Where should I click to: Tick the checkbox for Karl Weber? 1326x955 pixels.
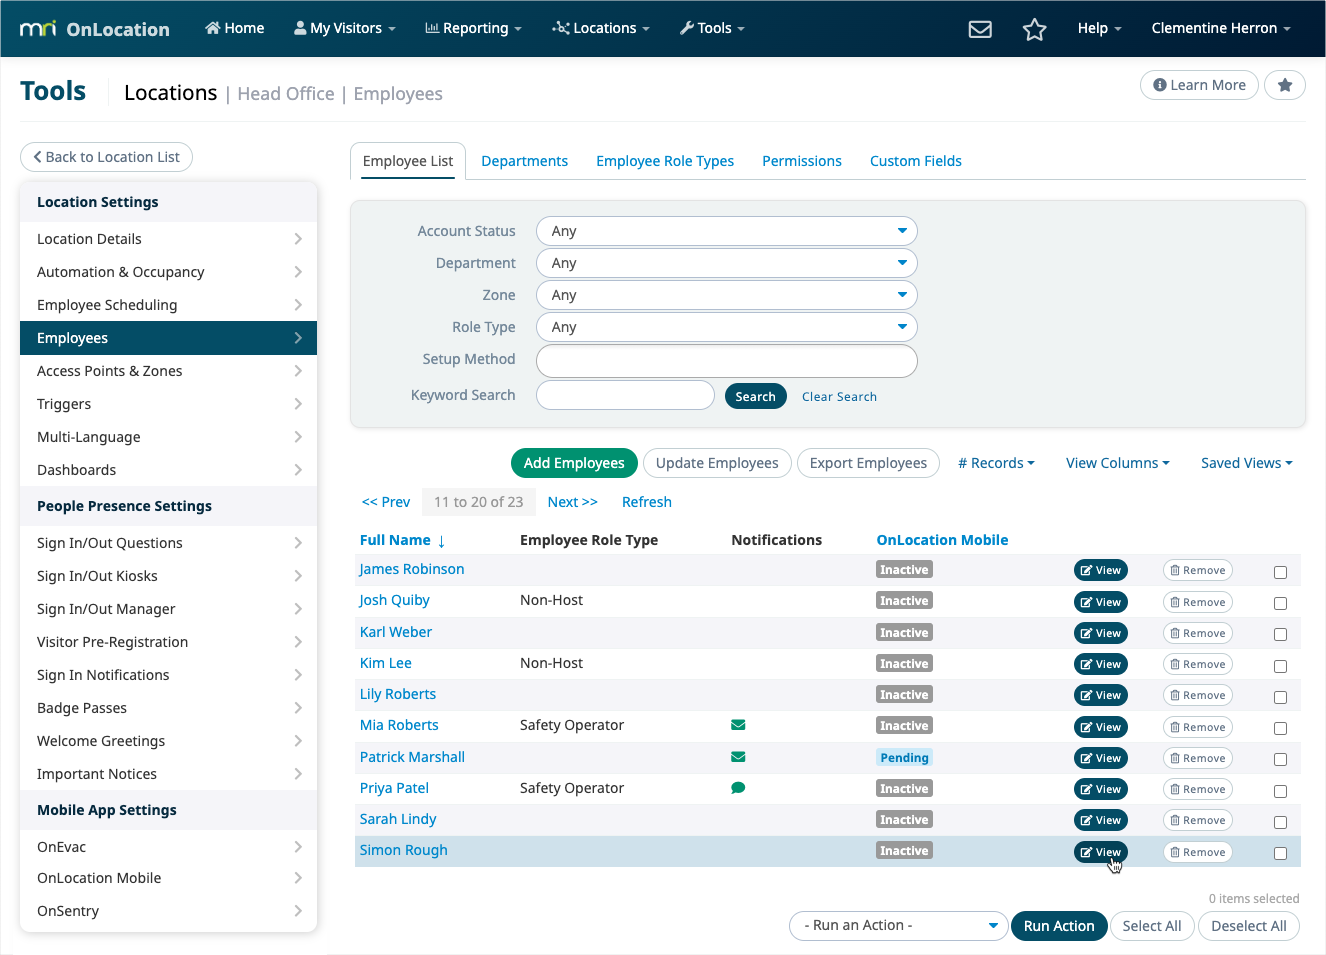pyautogui.click(x=1280, y=634)
